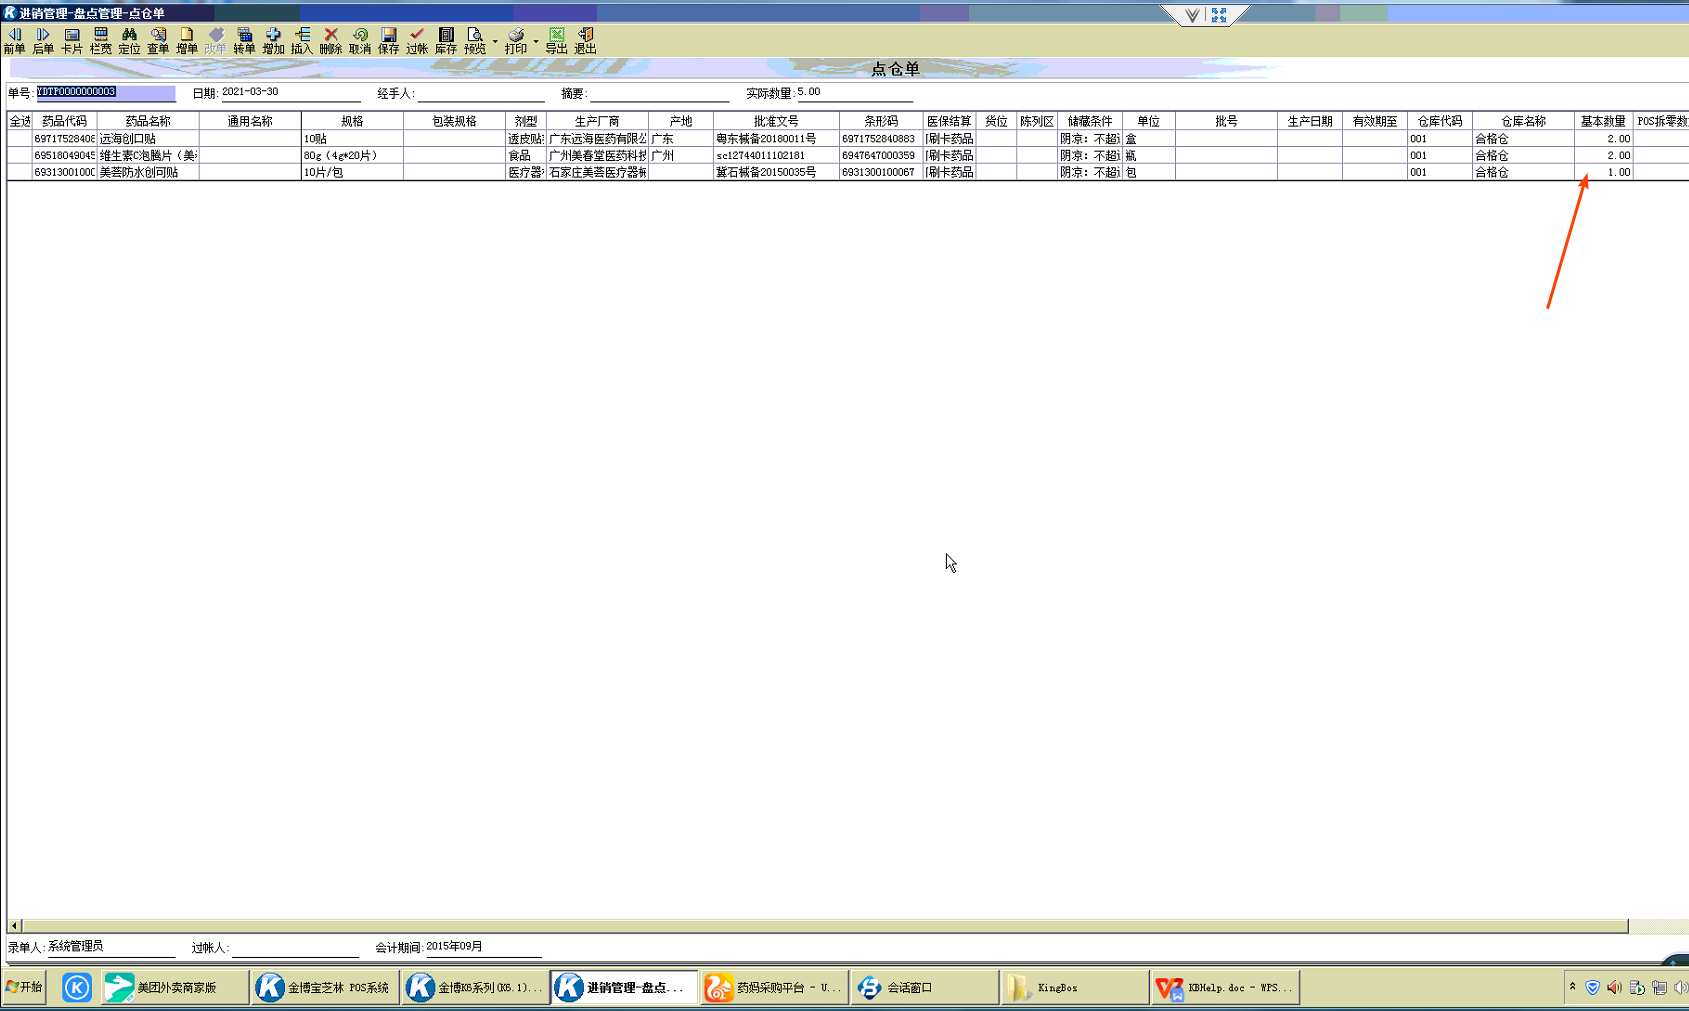1689x1011 pixels.
Task: Click the 储藏条件 column header
Action: click(1090, 121)
